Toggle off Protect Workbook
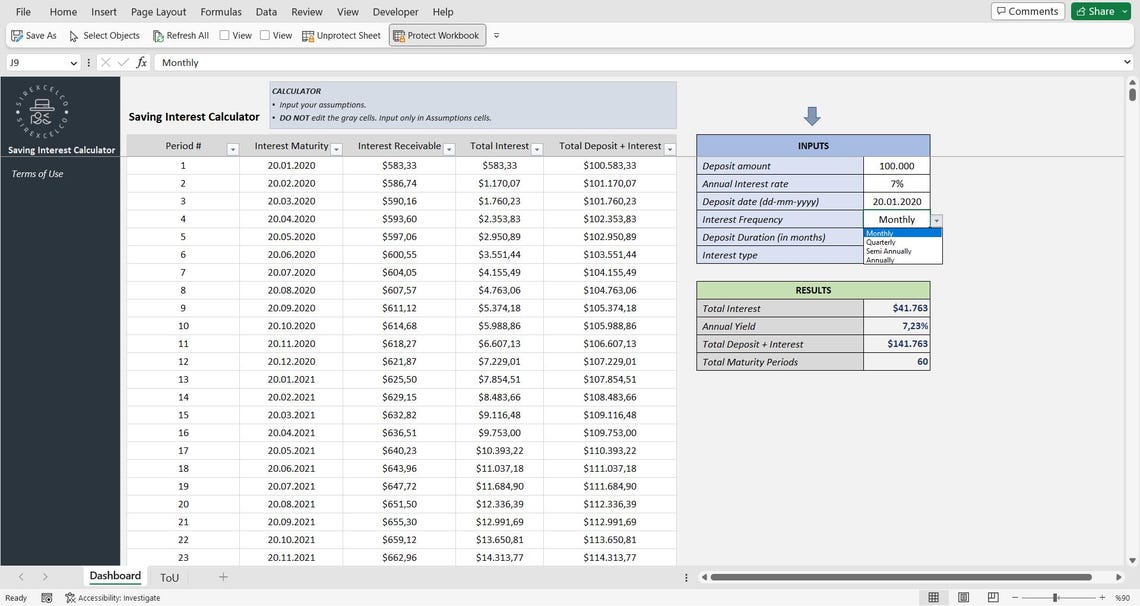 point(437,35)
